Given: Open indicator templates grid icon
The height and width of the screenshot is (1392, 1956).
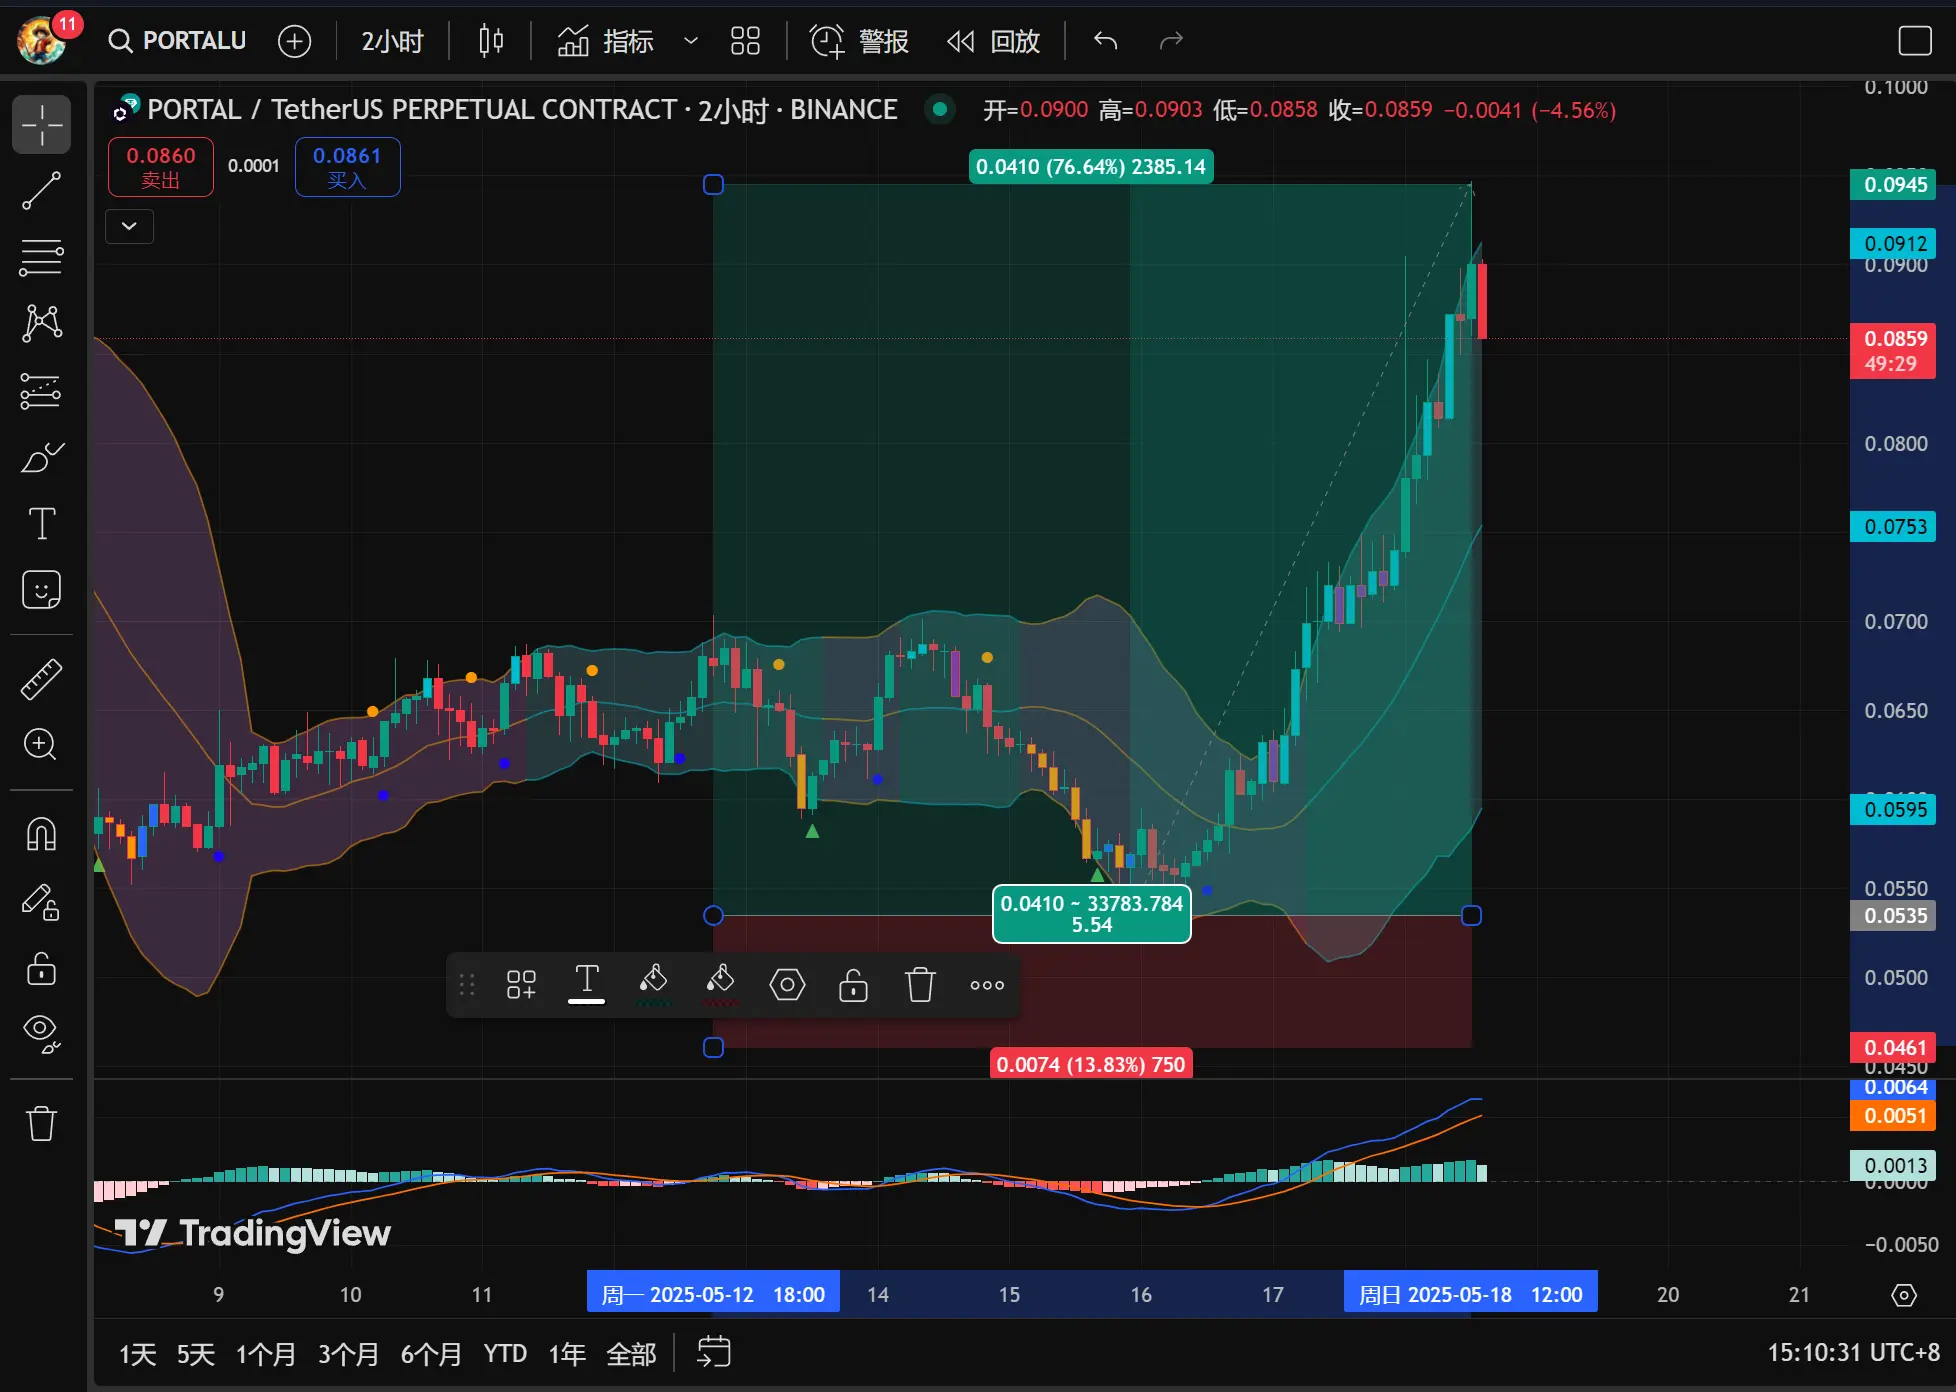Looking at the screenshot, I should [x=745, y=41].
